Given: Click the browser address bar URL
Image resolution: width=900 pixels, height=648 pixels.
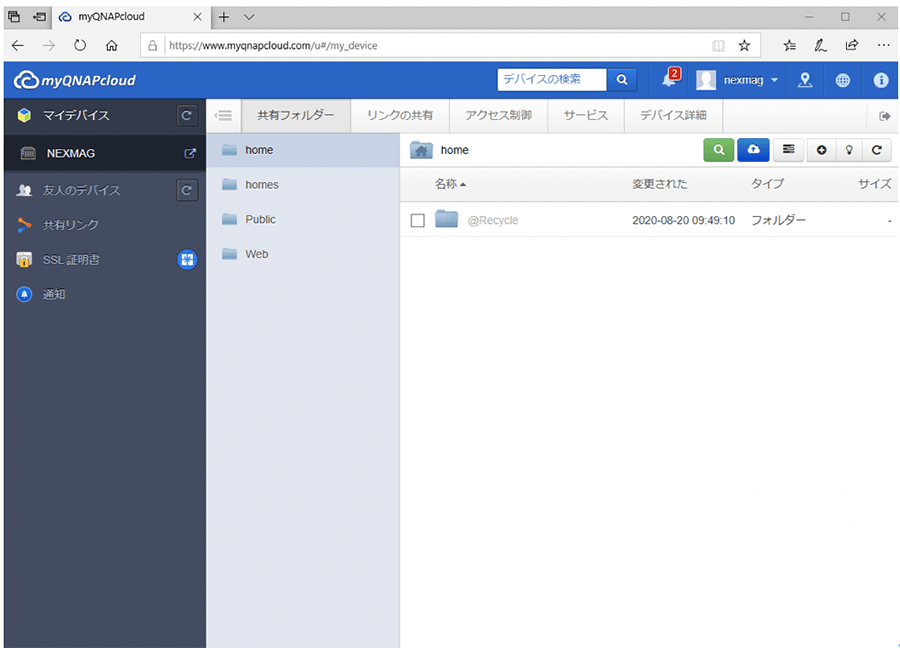Looking at the screenshot, I should tap(273, 46).
